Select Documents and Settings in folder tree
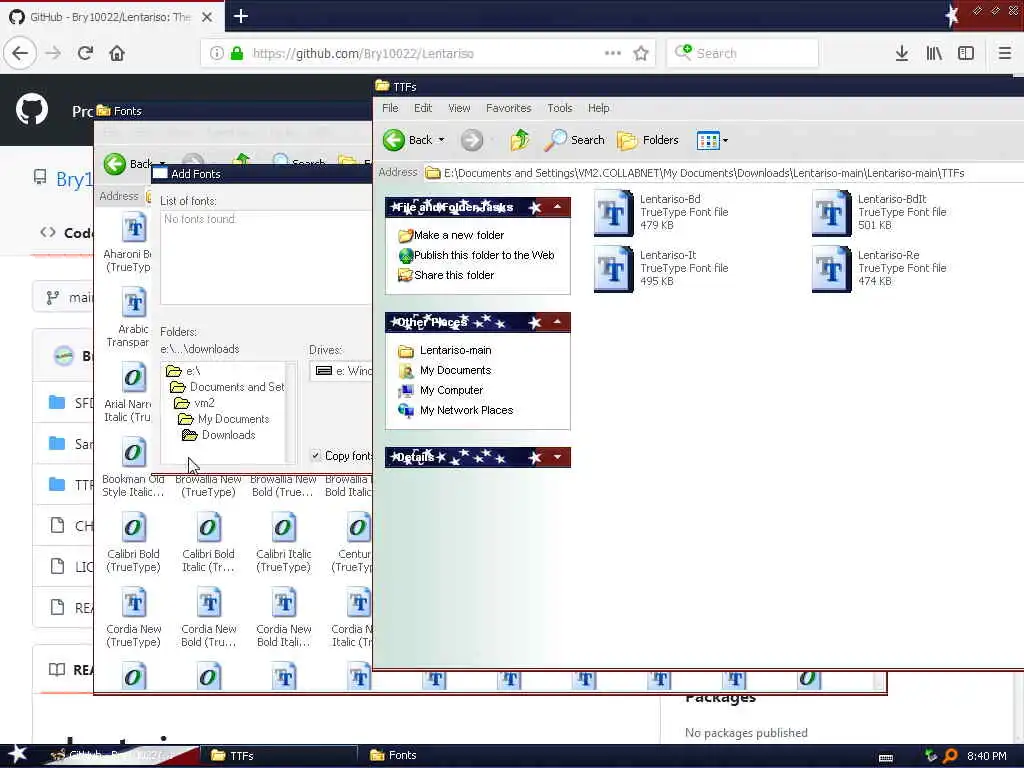Viewport: 1024px width, 768px height. [x=227, y=387]
